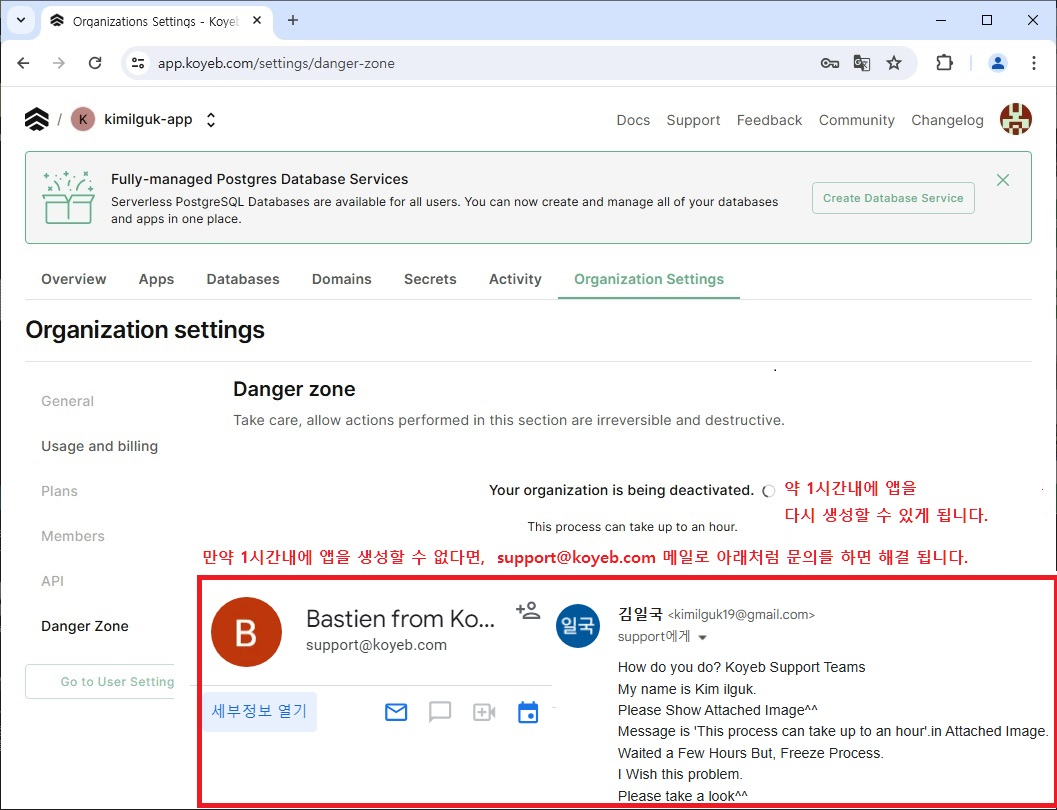
Task: Switch to the Overview tab
Action: (x=73, y=279)
